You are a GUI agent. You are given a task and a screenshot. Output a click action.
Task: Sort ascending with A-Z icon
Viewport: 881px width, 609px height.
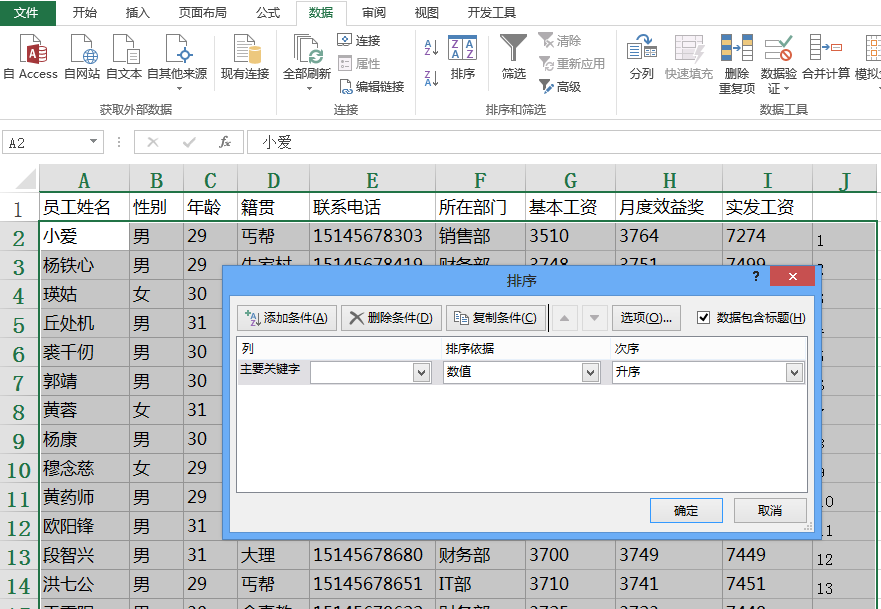coord(431,48)
